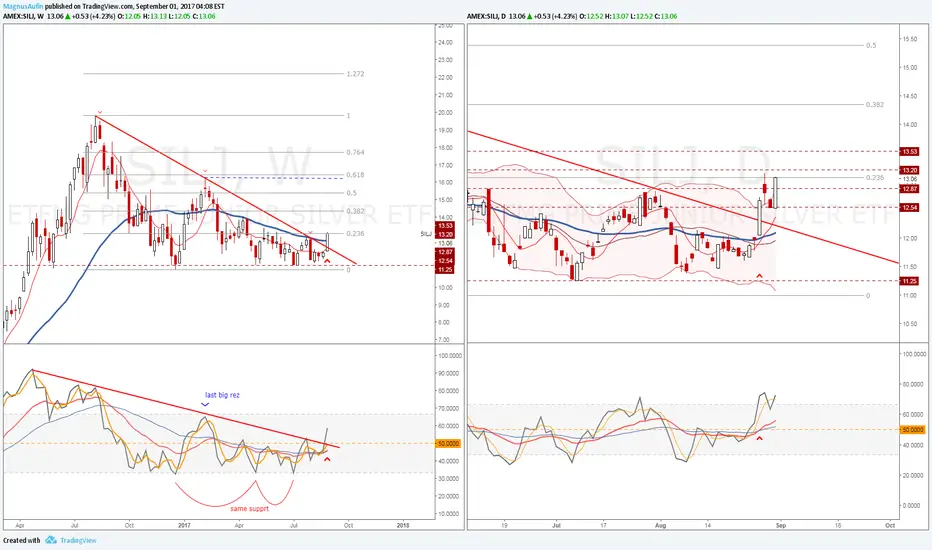Click the 13.20 price tag on daily chart
The image size is (932, 550).
(910, 170)
